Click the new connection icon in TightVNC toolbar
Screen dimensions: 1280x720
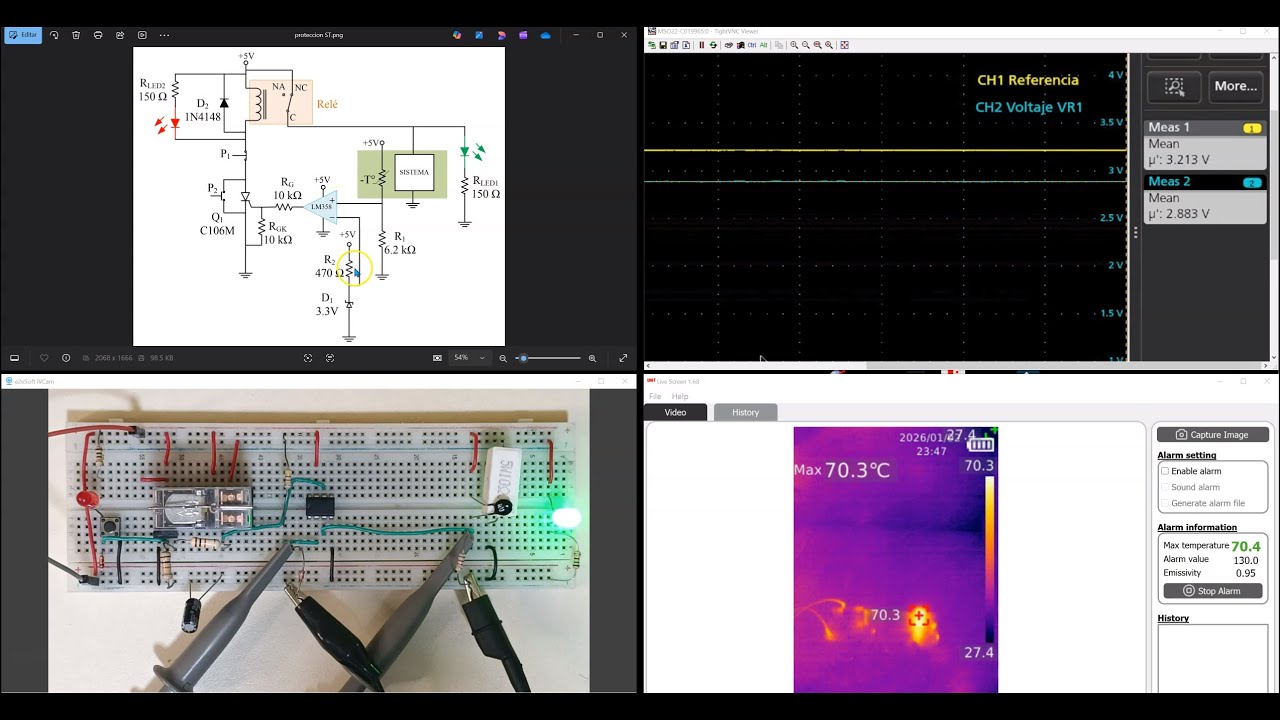coord(652,45)
